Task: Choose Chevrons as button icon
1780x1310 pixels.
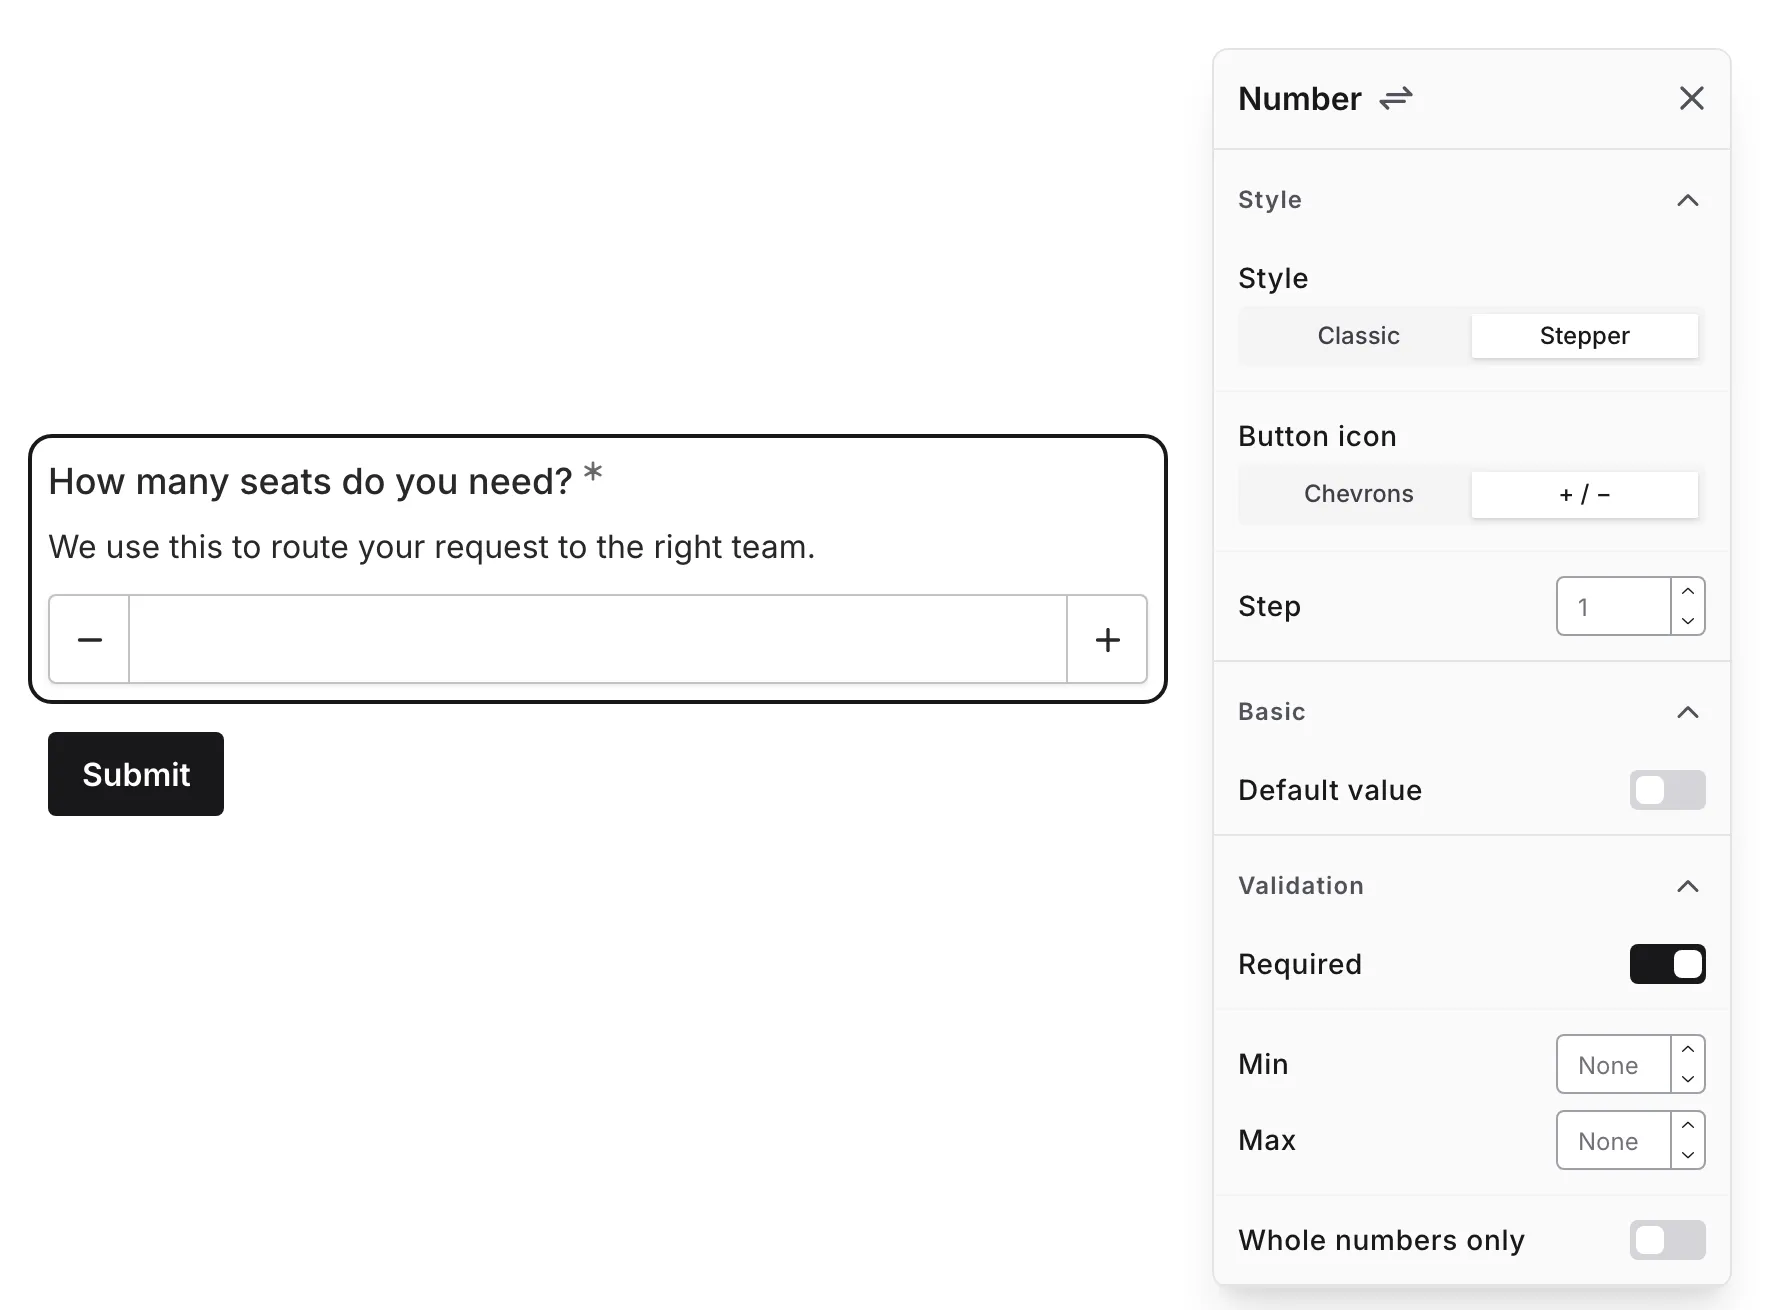Action: pos(1358,494)
